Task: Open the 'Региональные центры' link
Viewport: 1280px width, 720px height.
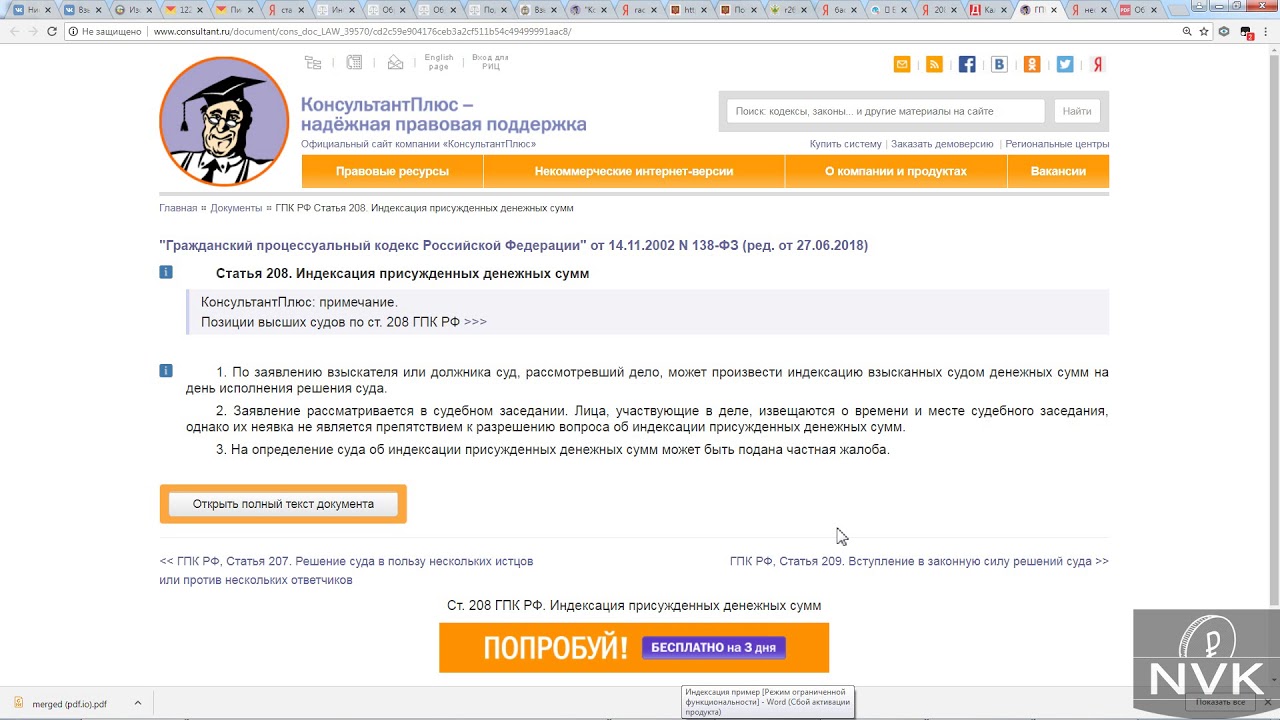Action: pos(1057,144)
